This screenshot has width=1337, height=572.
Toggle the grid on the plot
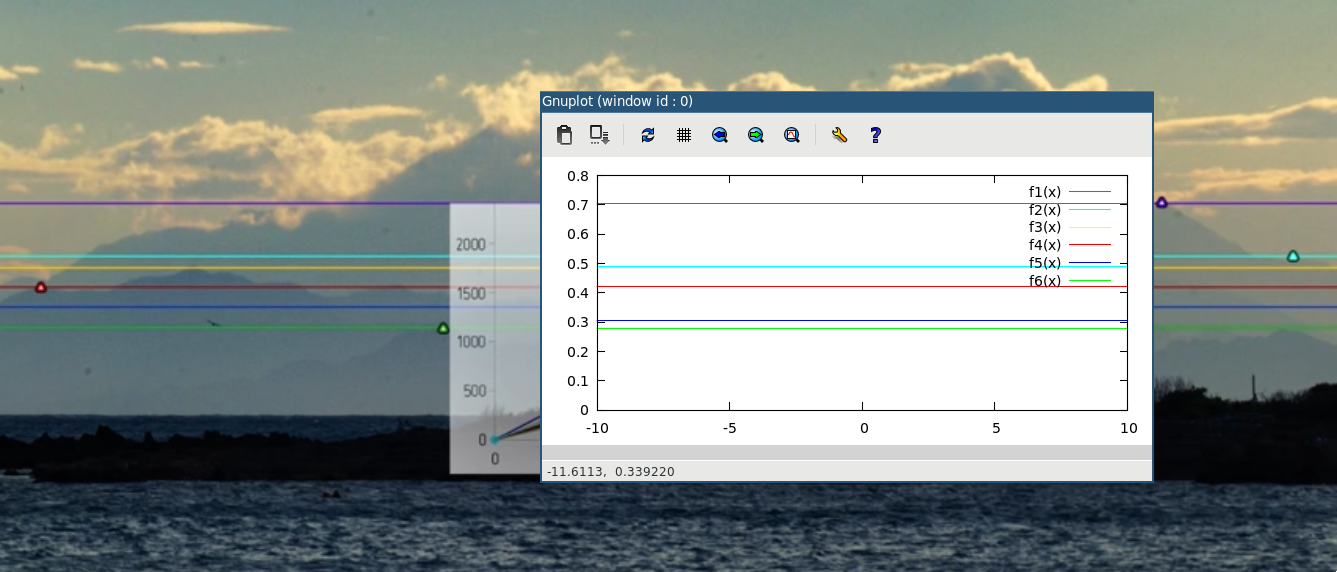[684, 135]
